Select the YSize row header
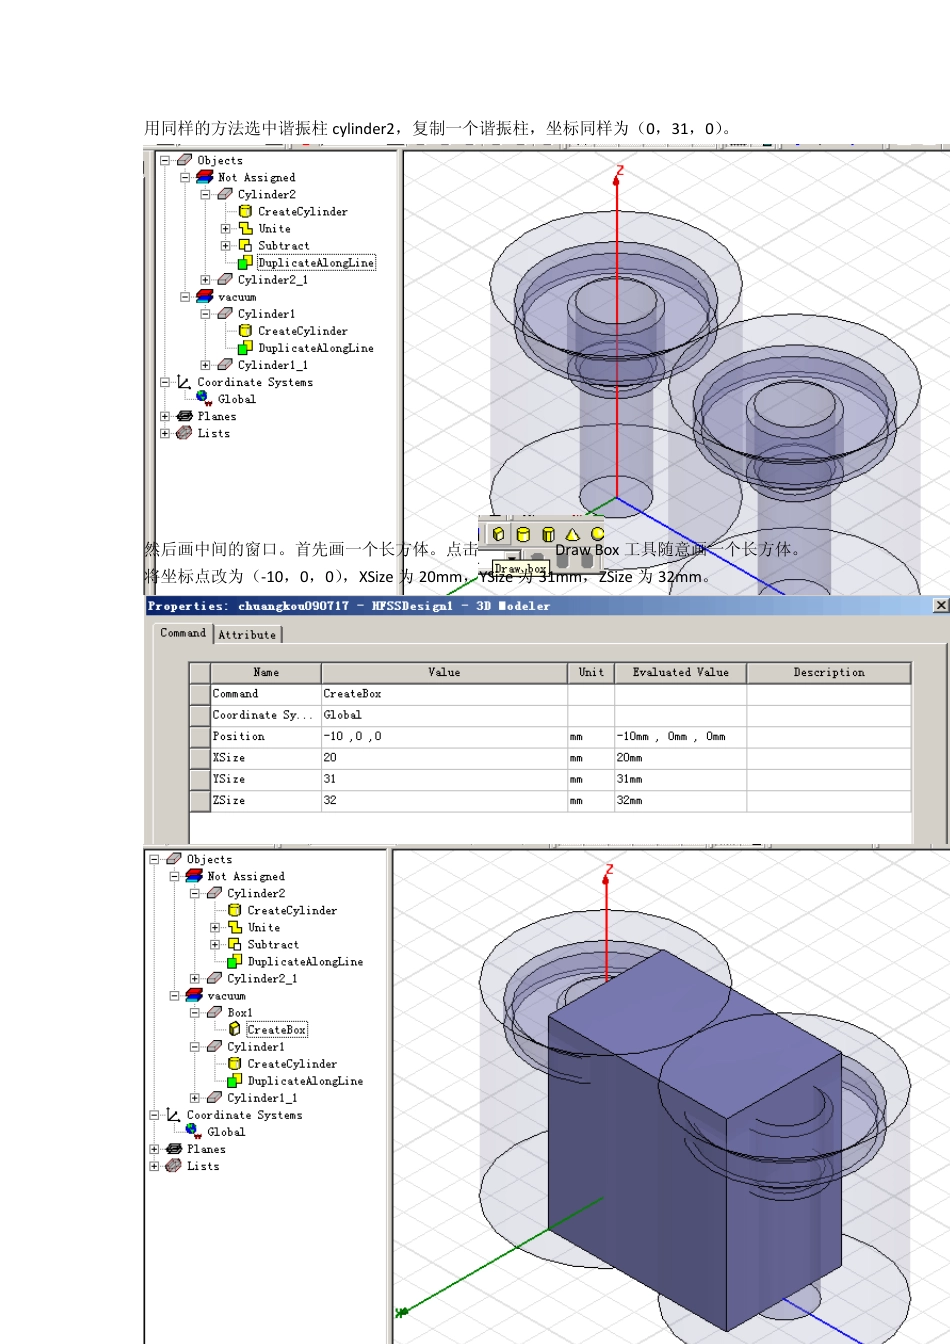 pos(200,779)
